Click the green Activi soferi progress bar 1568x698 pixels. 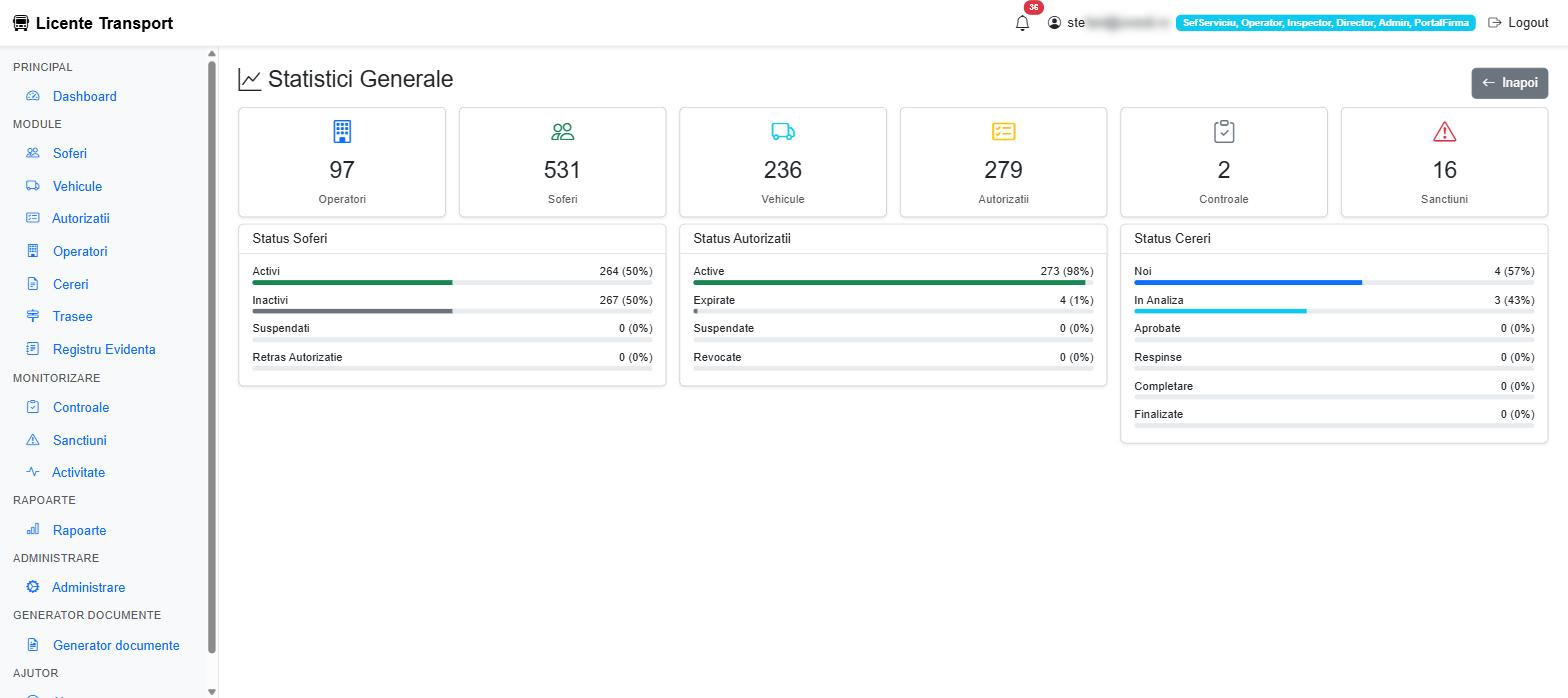tap(352, 283)
